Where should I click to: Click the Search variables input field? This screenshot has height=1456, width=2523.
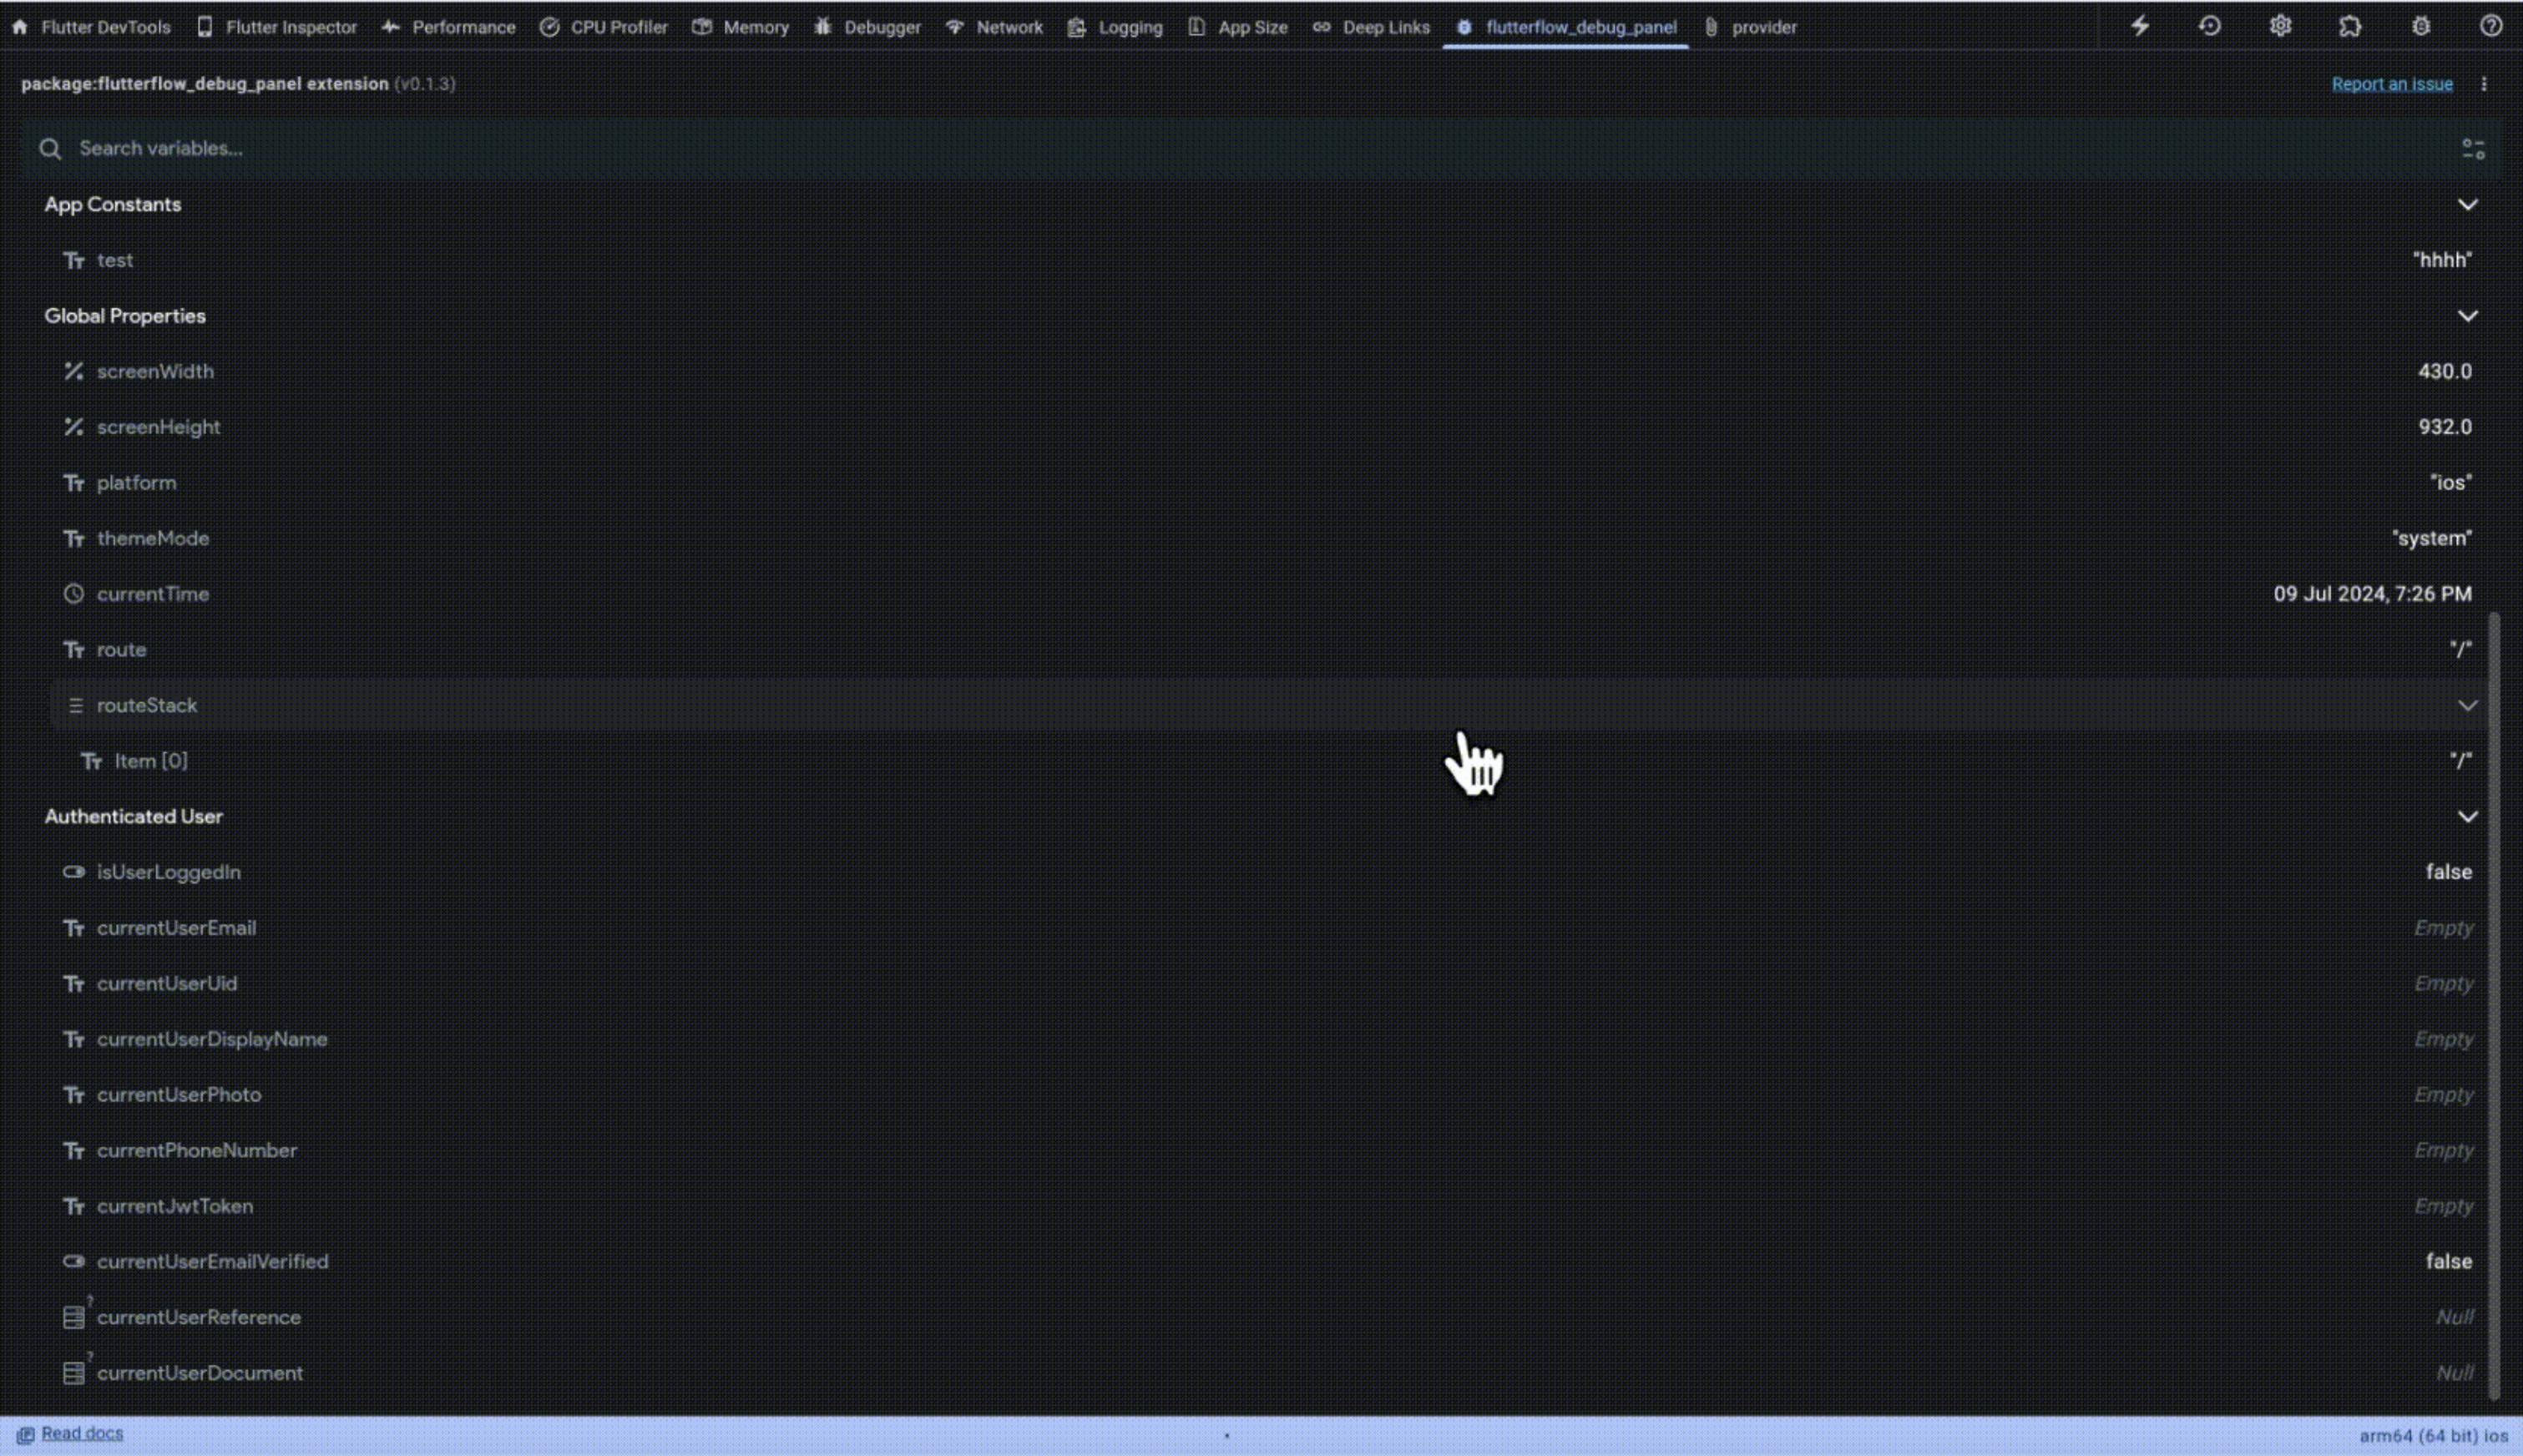[x=1200, y=148]
